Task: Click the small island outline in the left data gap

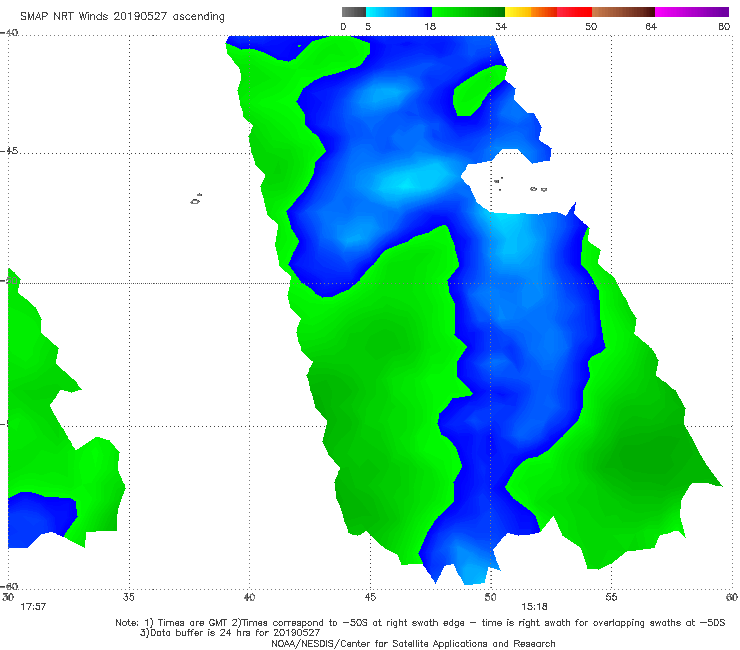Action: click(196, 199)
